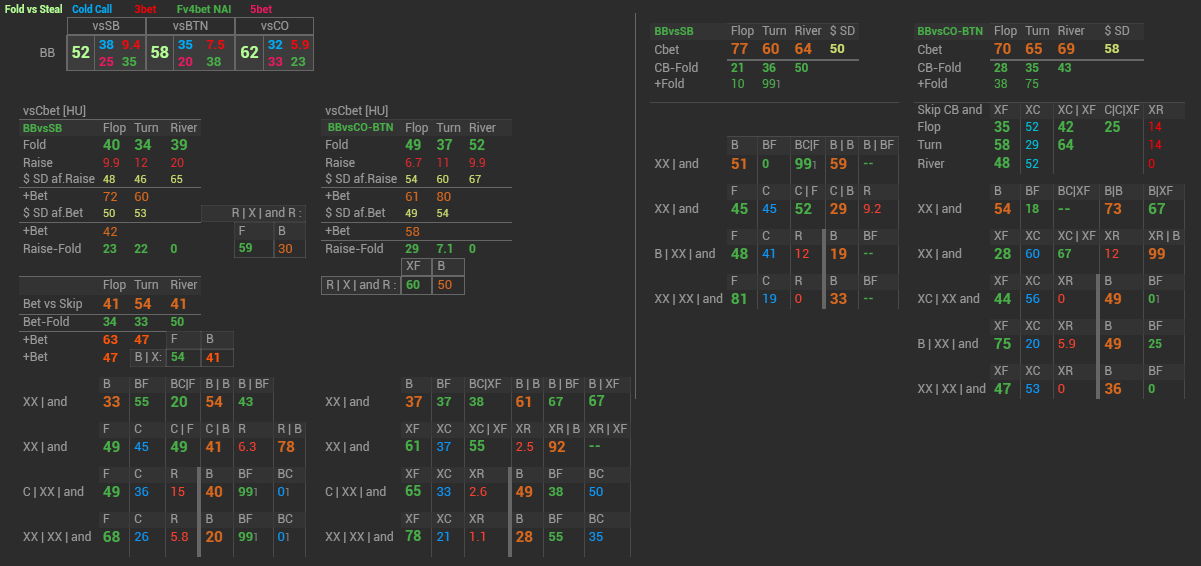
Task: Click the Cbet flop value 77 in BBvsSB
Action: tap(740, 49)
